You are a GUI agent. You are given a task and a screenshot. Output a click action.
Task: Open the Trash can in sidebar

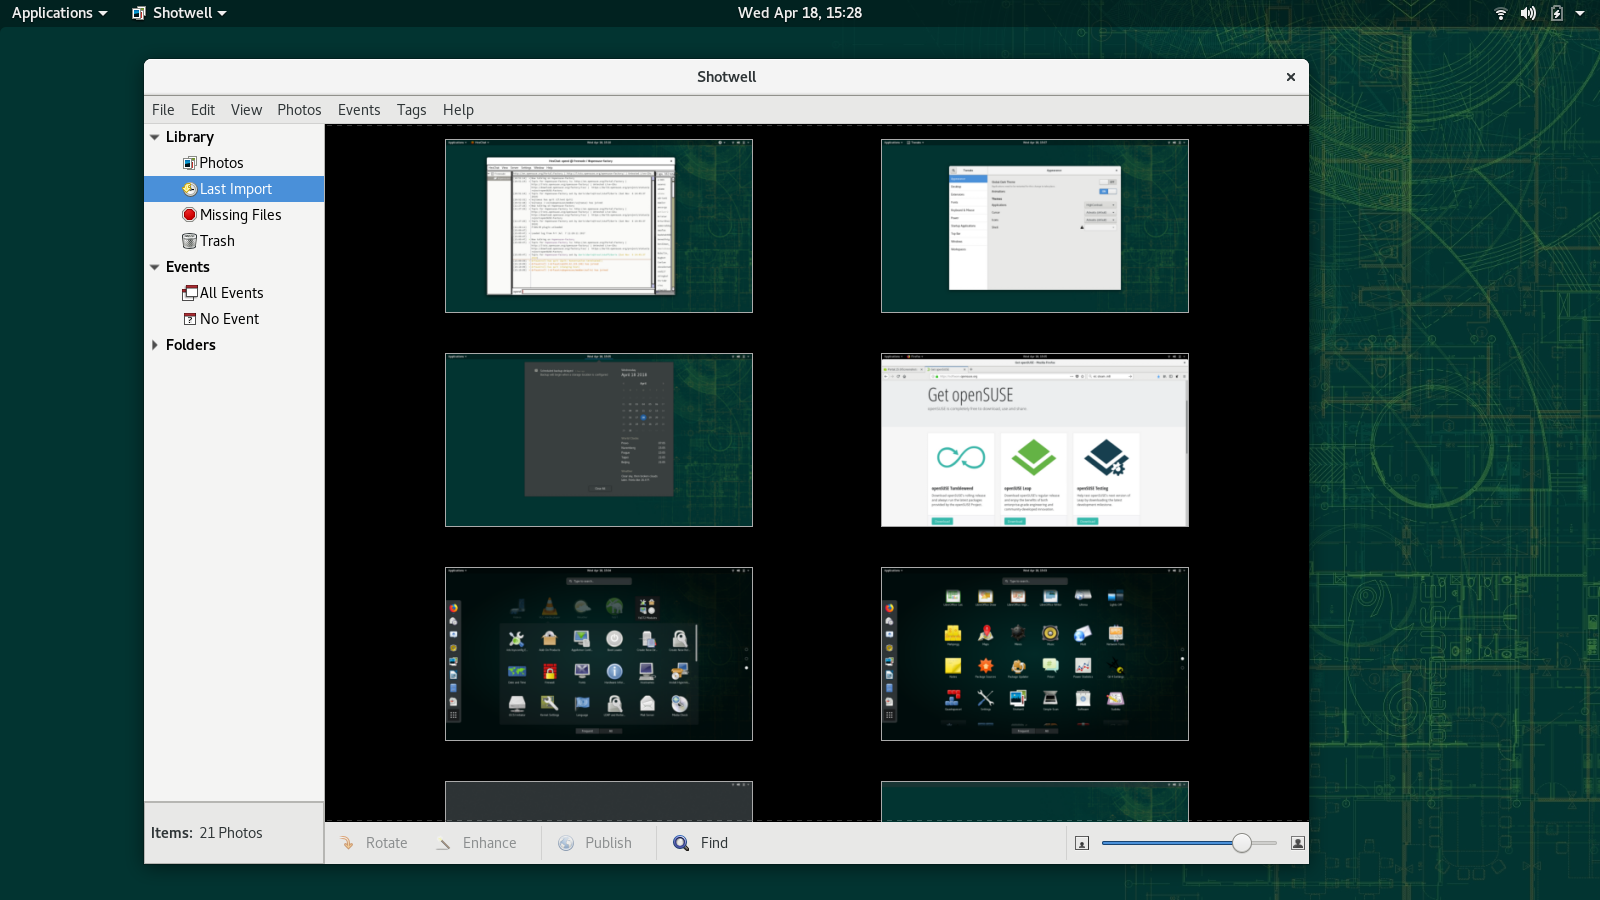189,241
